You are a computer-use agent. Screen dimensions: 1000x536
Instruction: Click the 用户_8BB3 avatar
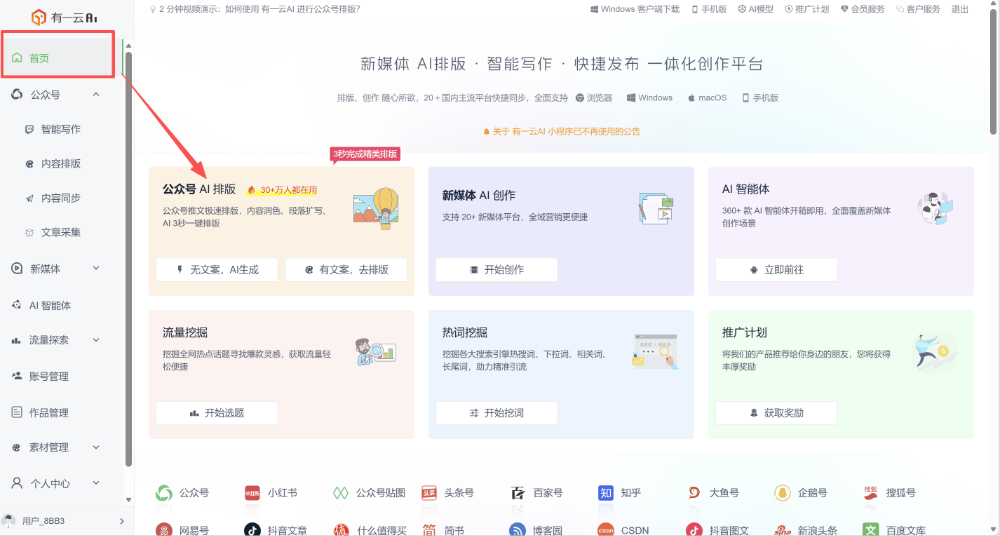9,521
